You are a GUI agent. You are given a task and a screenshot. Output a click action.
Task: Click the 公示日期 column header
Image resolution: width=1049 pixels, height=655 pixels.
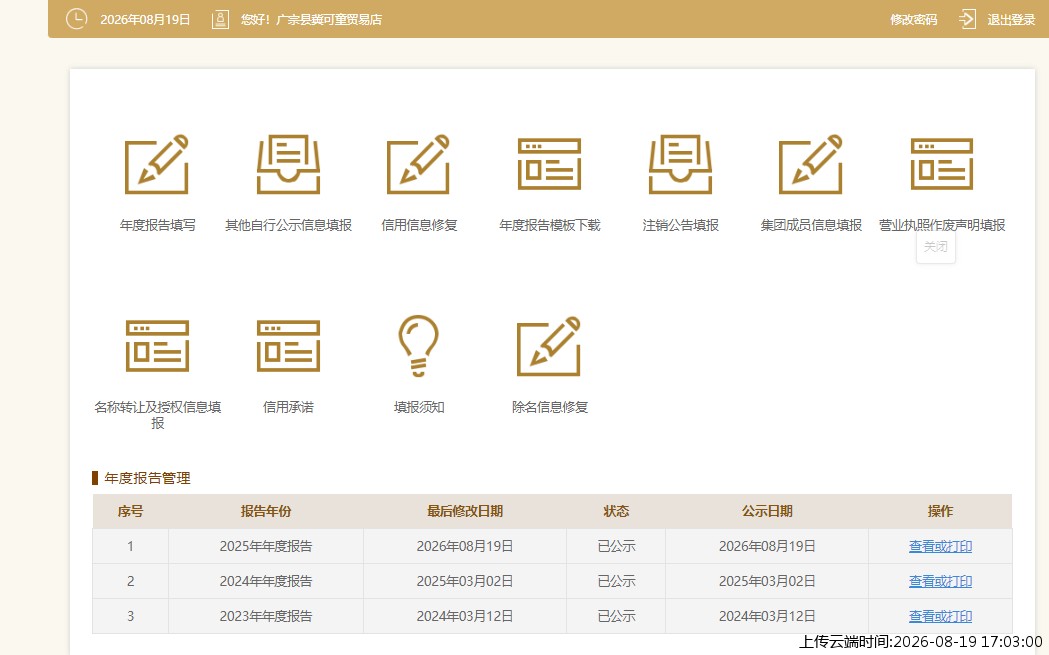coord(767,511)
